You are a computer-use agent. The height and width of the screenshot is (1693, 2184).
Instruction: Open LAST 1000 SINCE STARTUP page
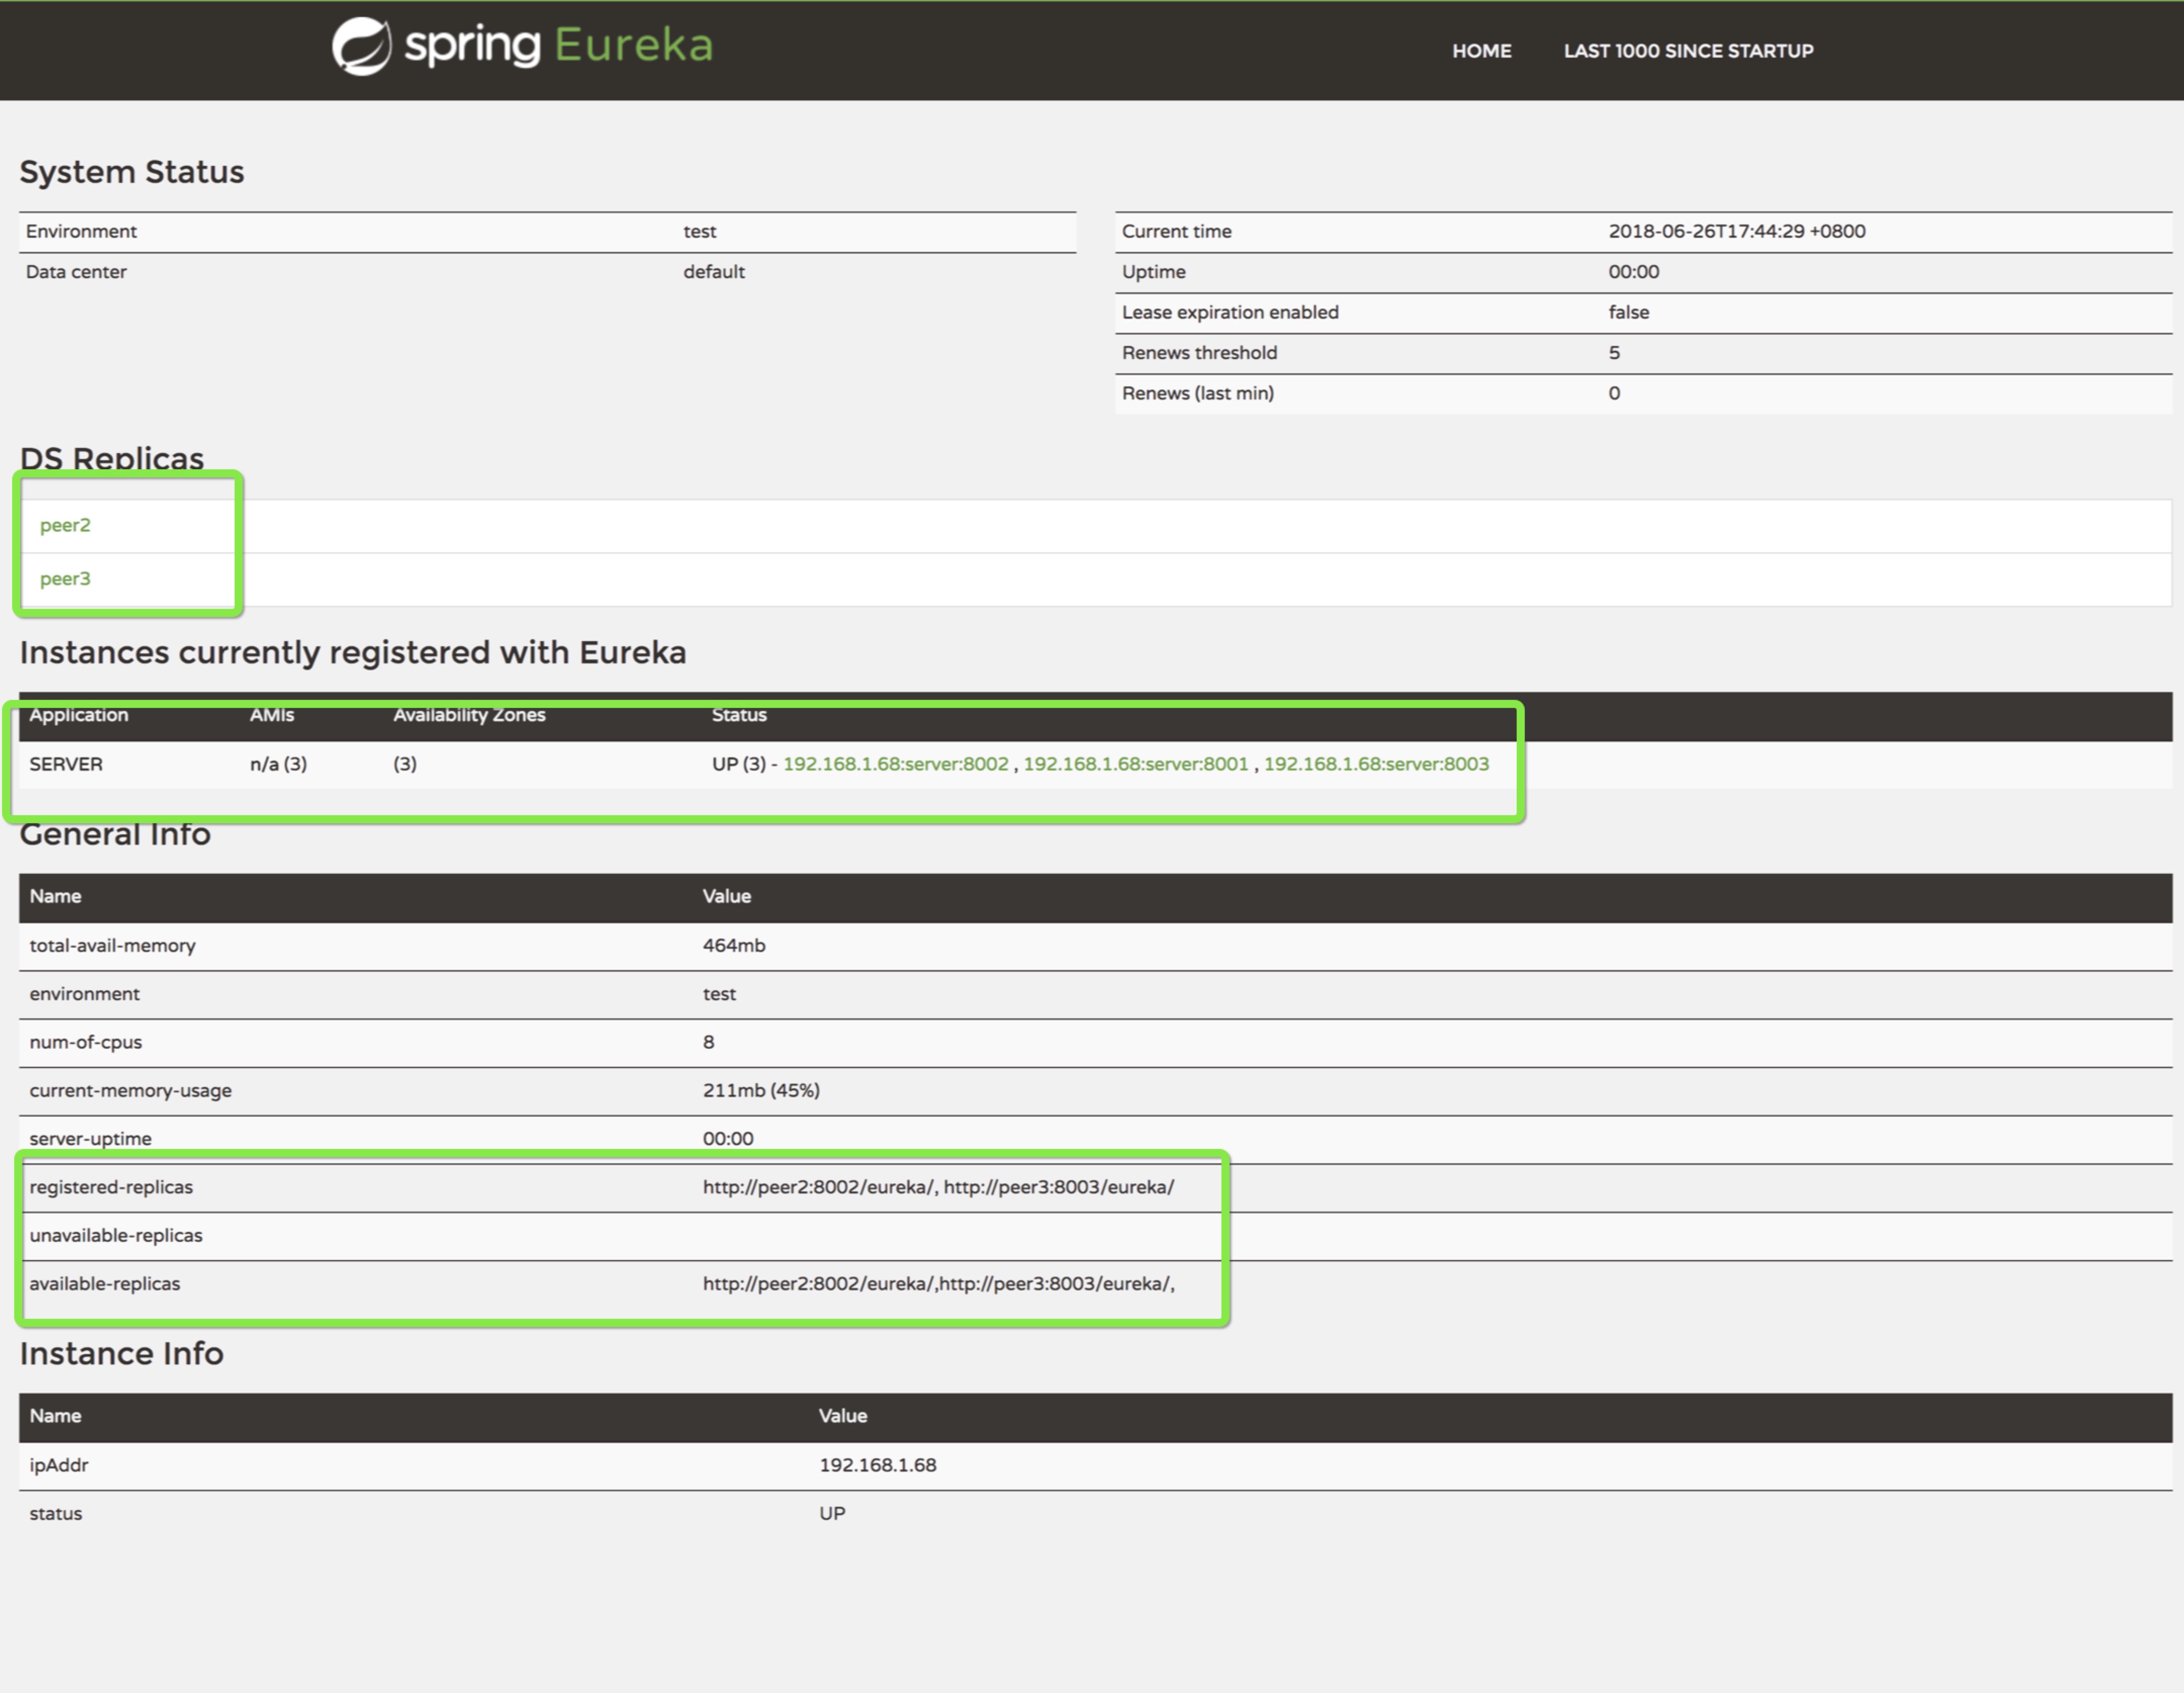point(1688,51)
